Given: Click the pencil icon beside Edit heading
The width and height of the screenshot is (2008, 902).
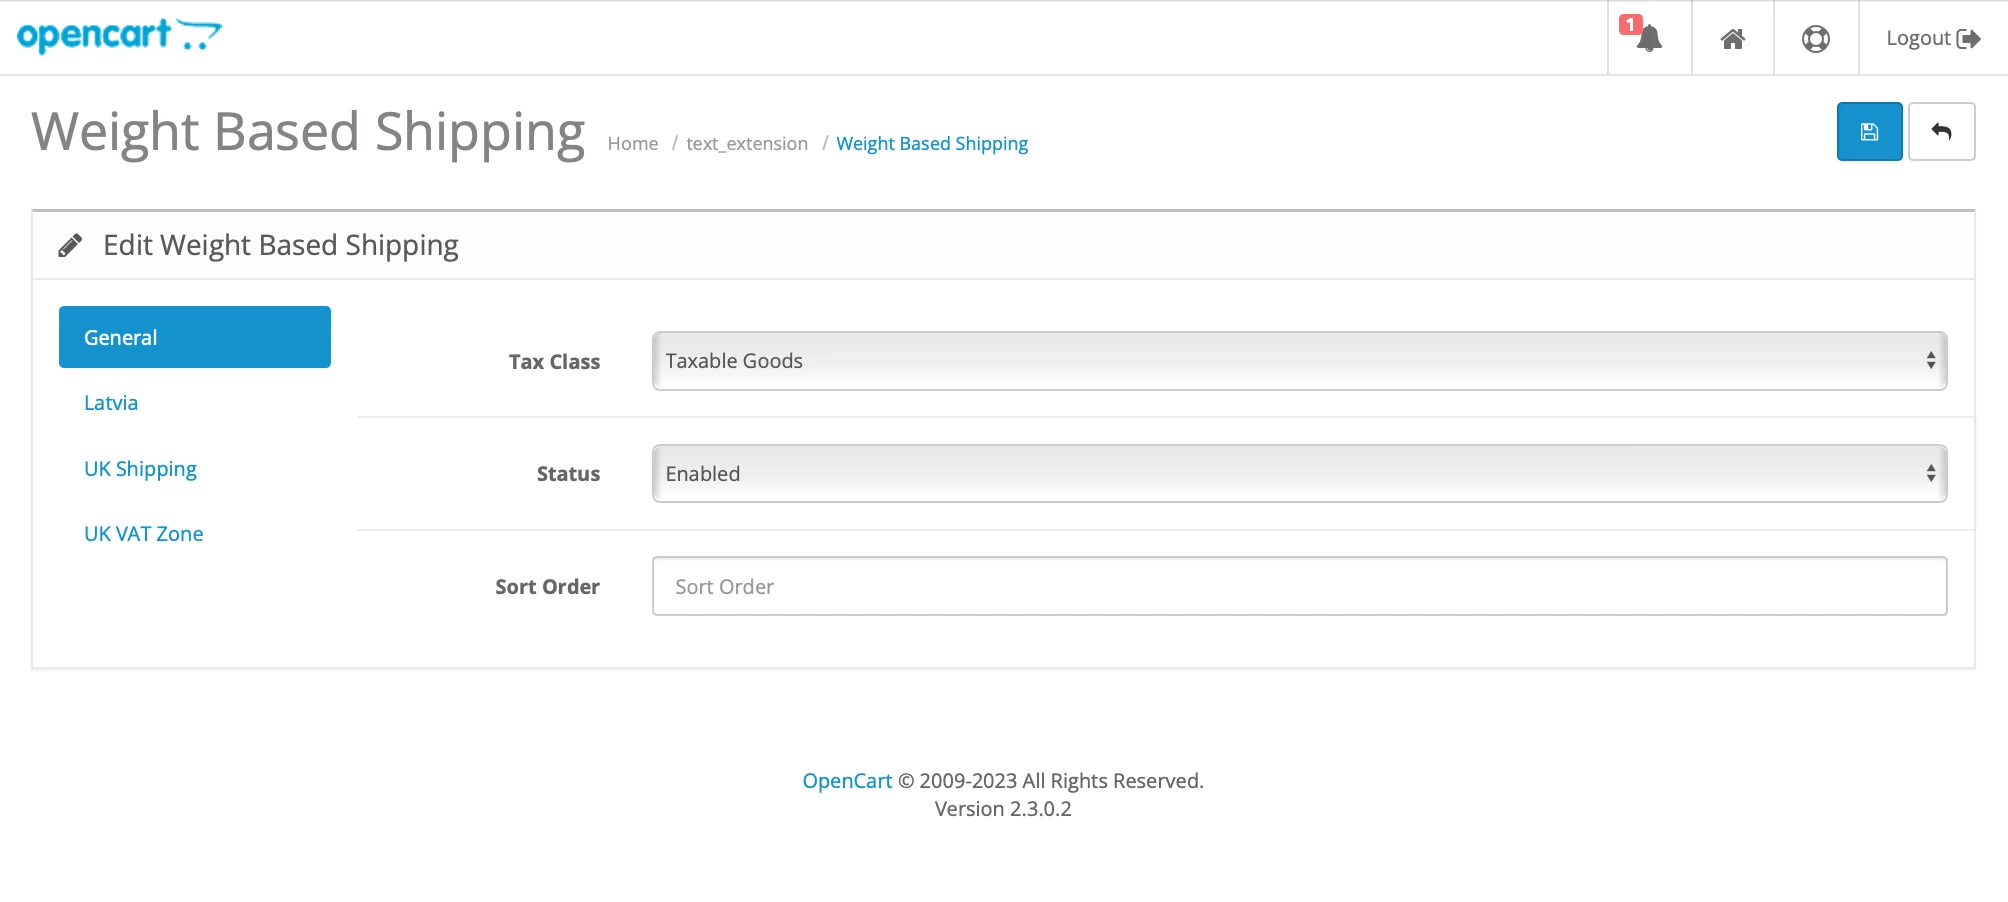Looking at the screenshot, I should point(70,246).
